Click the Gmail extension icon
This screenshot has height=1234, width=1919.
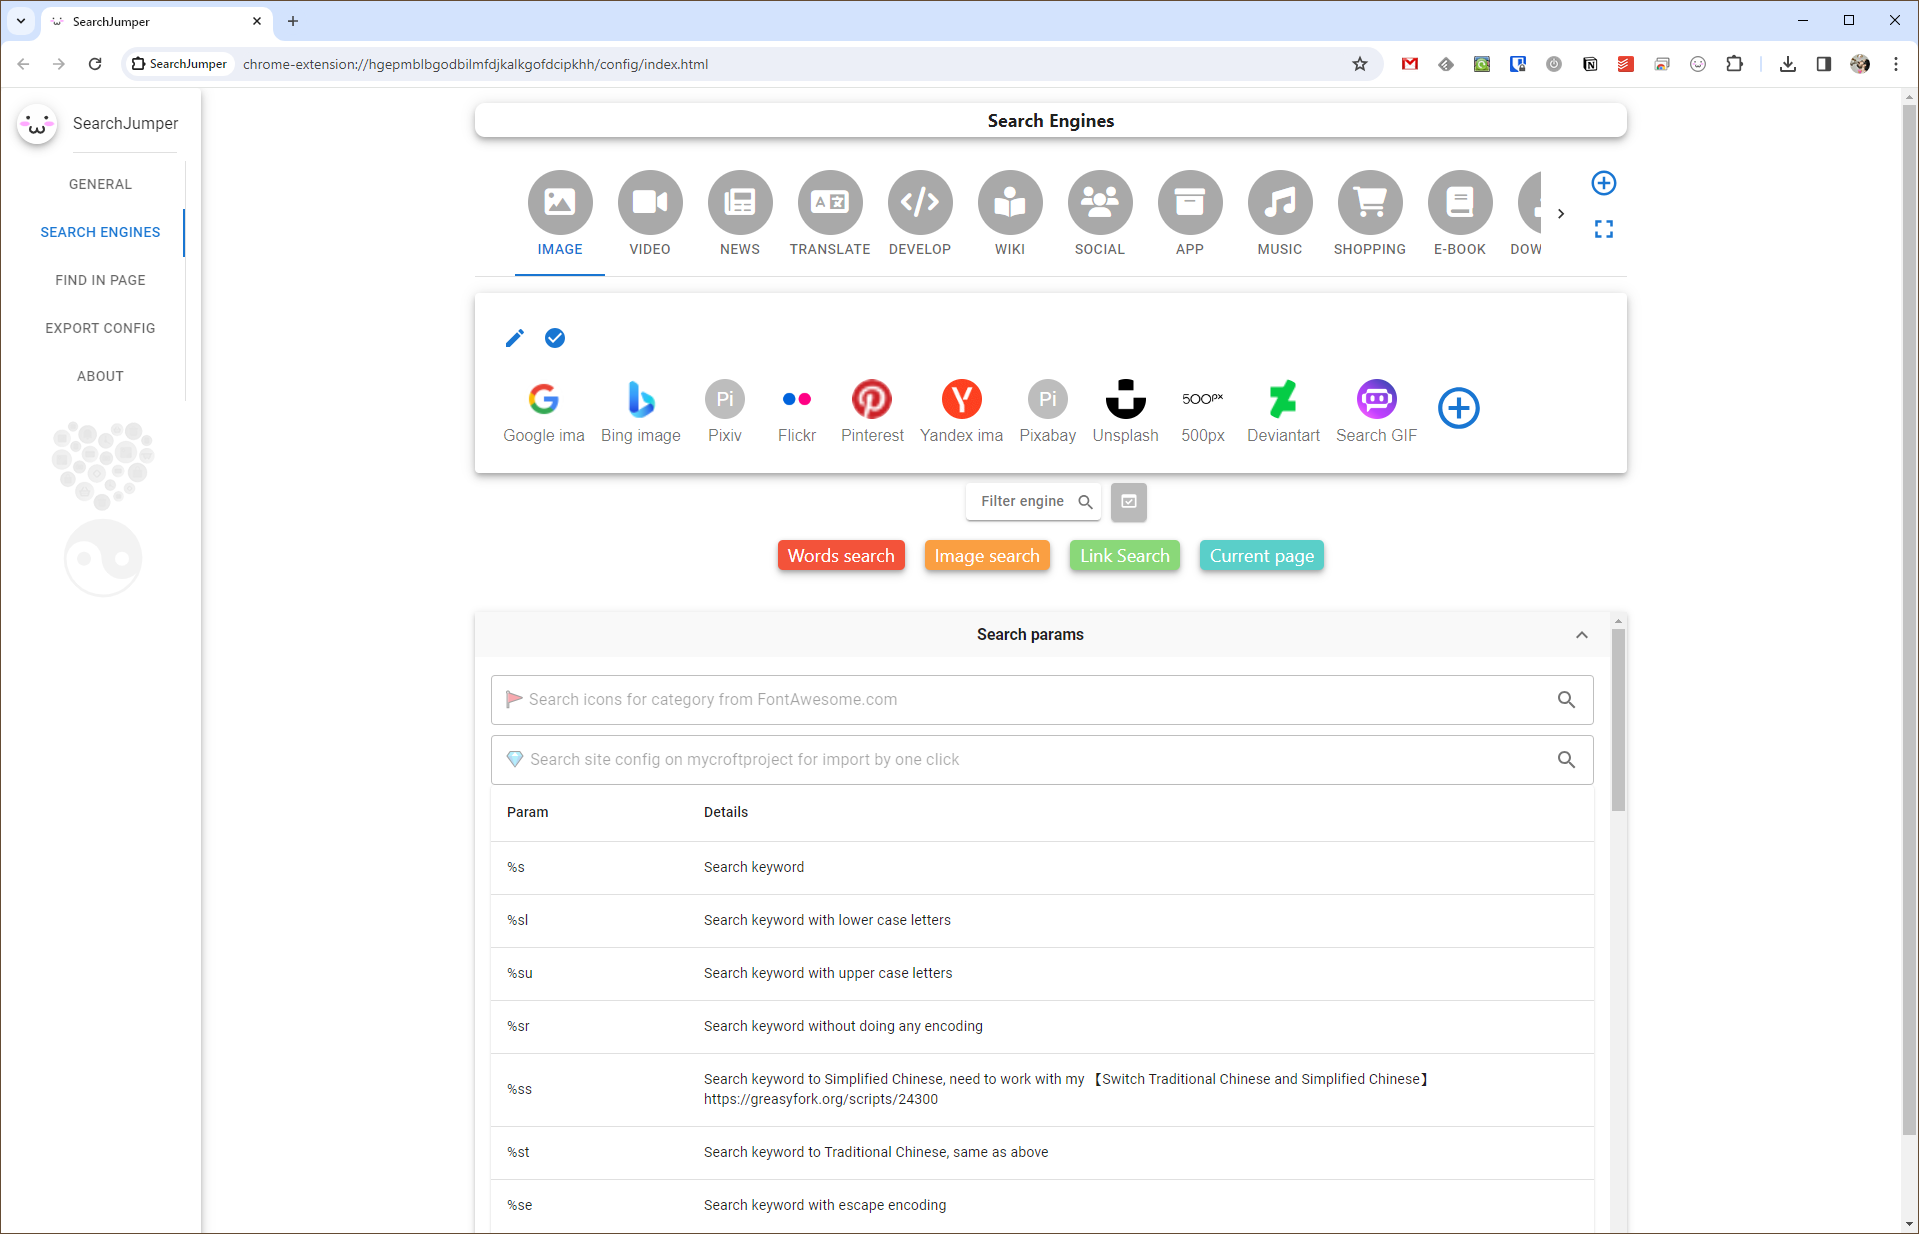click(x=1410, y=64)
